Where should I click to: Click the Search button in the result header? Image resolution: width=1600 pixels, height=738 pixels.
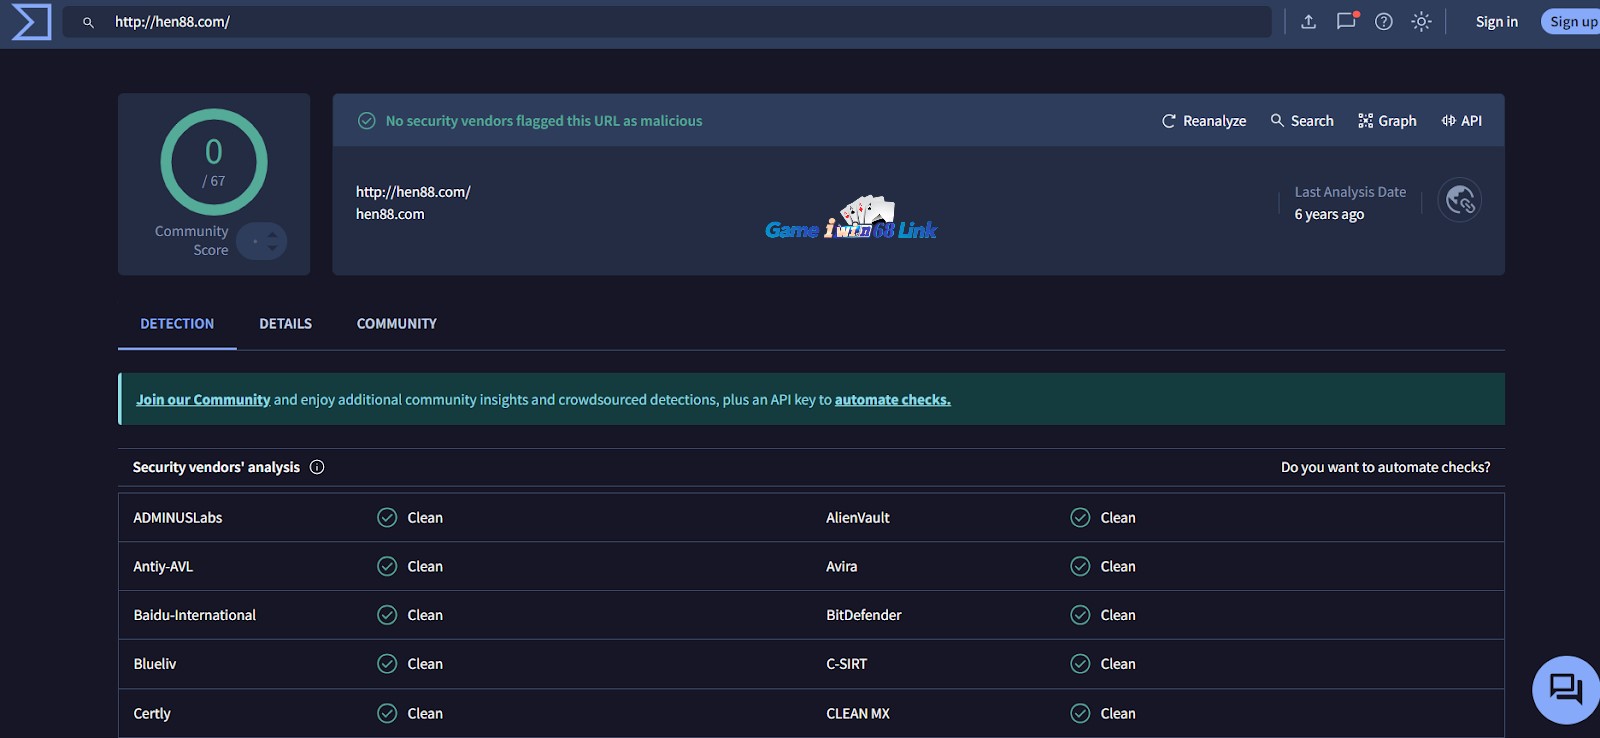coord(1302,121)
